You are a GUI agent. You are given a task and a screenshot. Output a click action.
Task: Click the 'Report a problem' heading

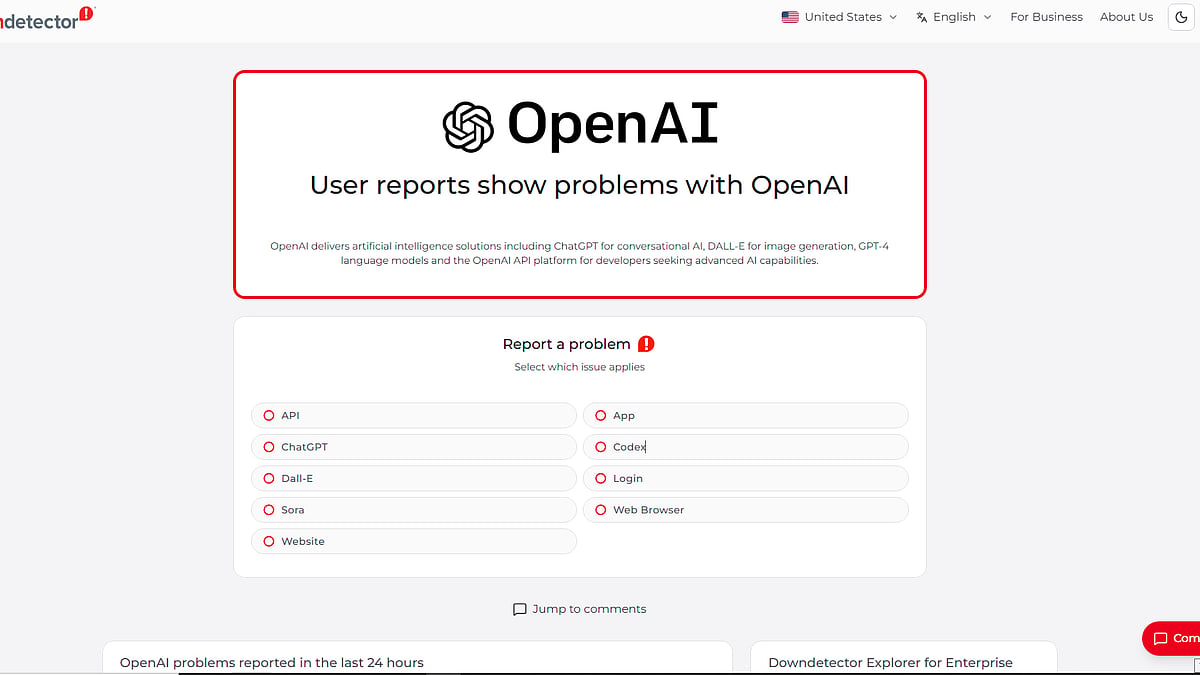(567, 344)
